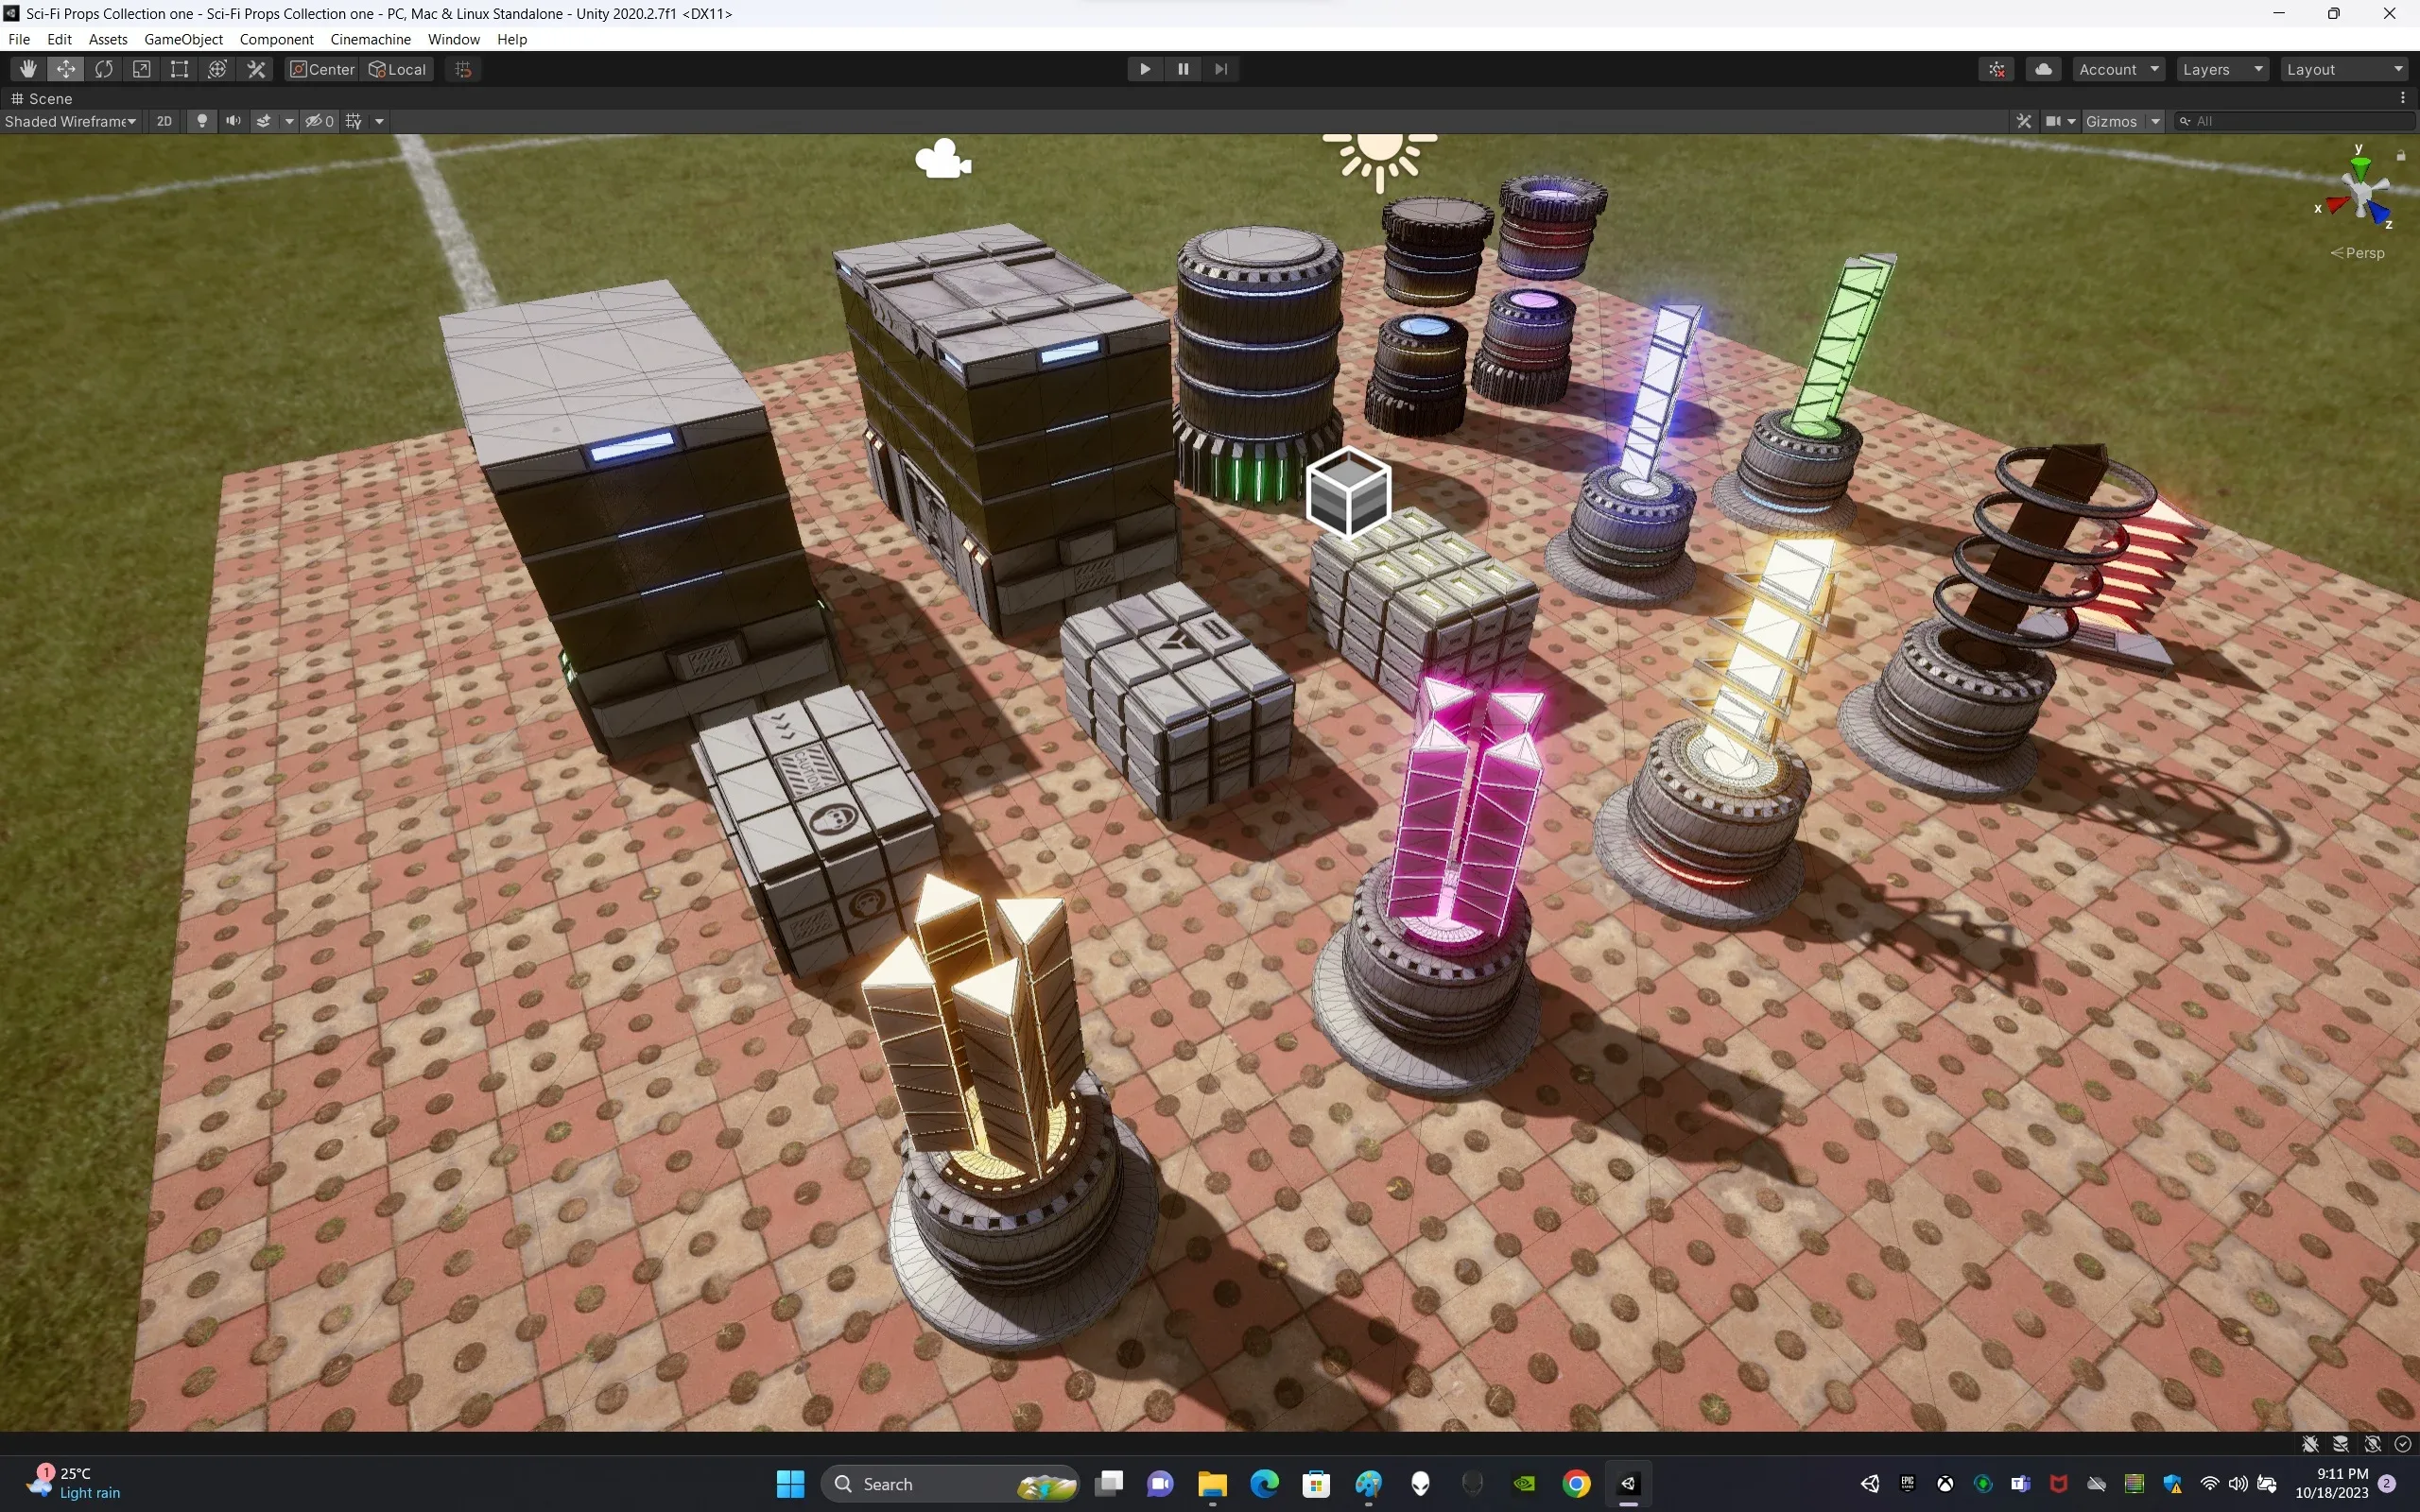Open the GameObject menu

coord(183,39)
